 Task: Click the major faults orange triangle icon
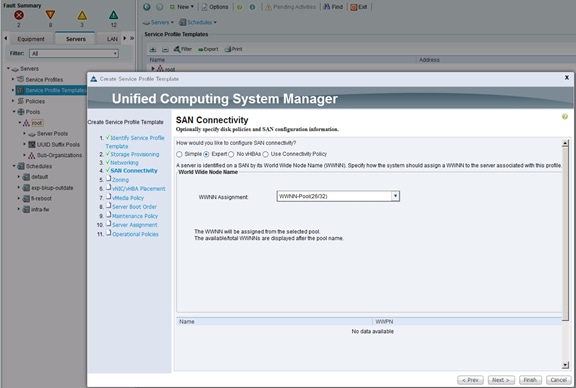pyautogui.click(x=50, y=15)
